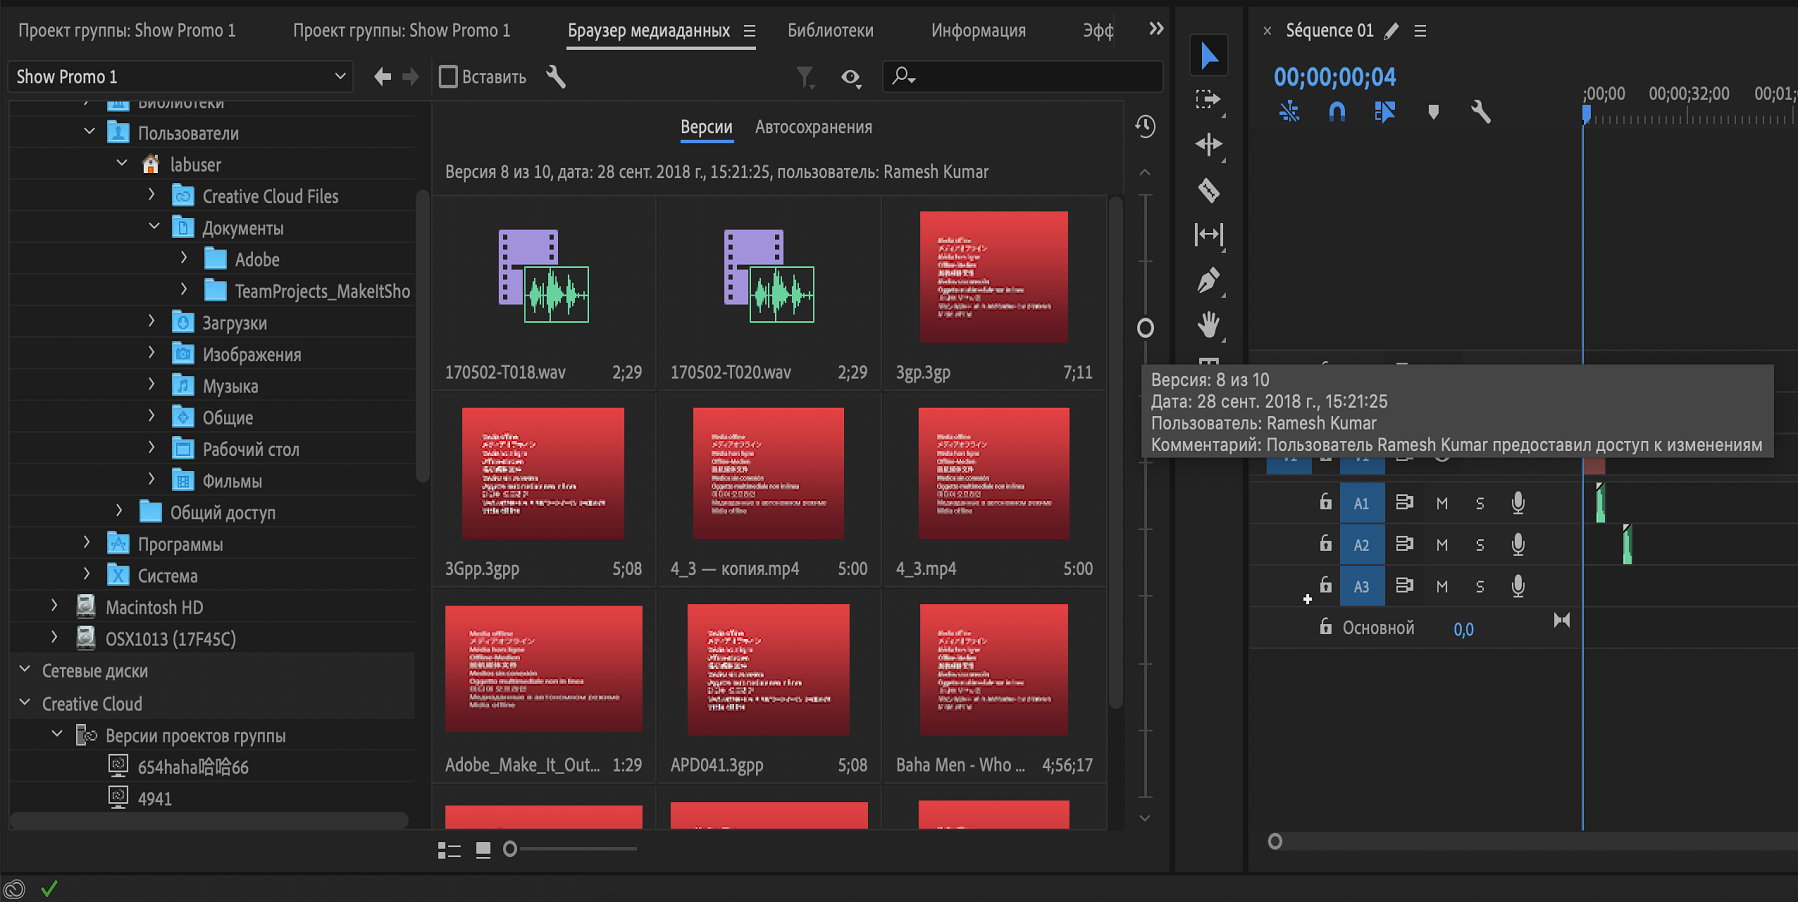Image resolution: width=1798 pixels, height=902 pixels.
Task: Toggle track lock on A1
Action: click(x=1326, y=502)
